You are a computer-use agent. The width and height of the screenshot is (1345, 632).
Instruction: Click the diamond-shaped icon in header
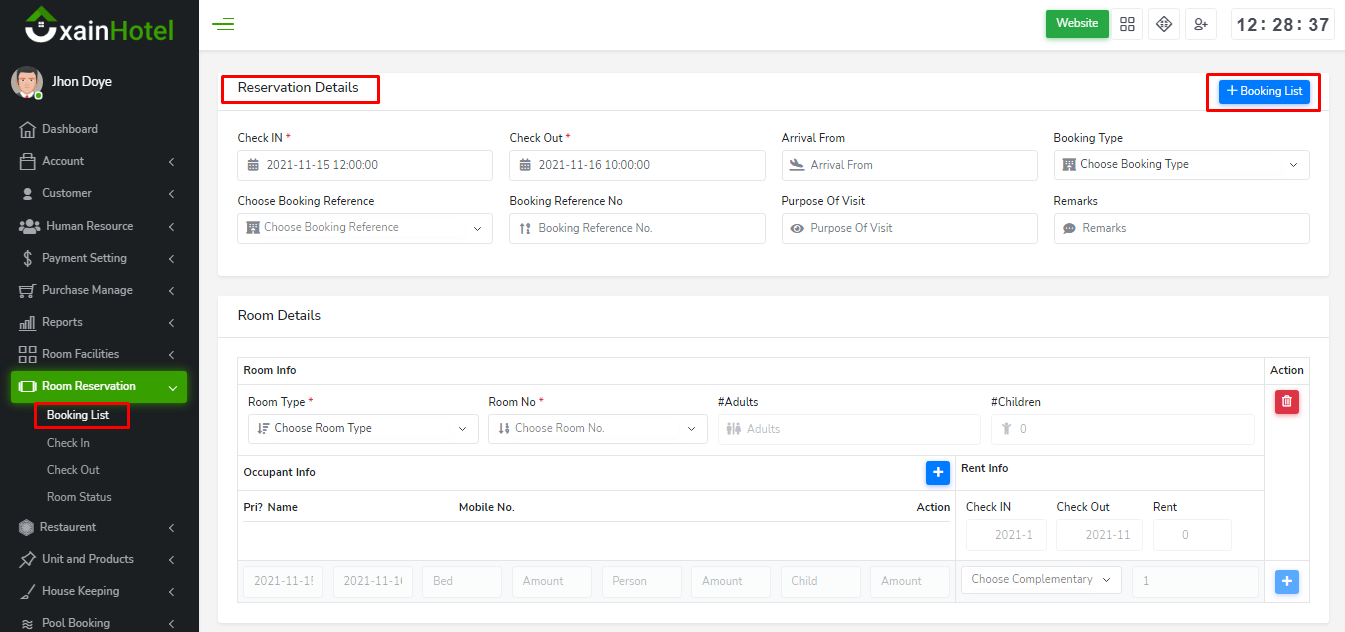(x=1164, y=24)
